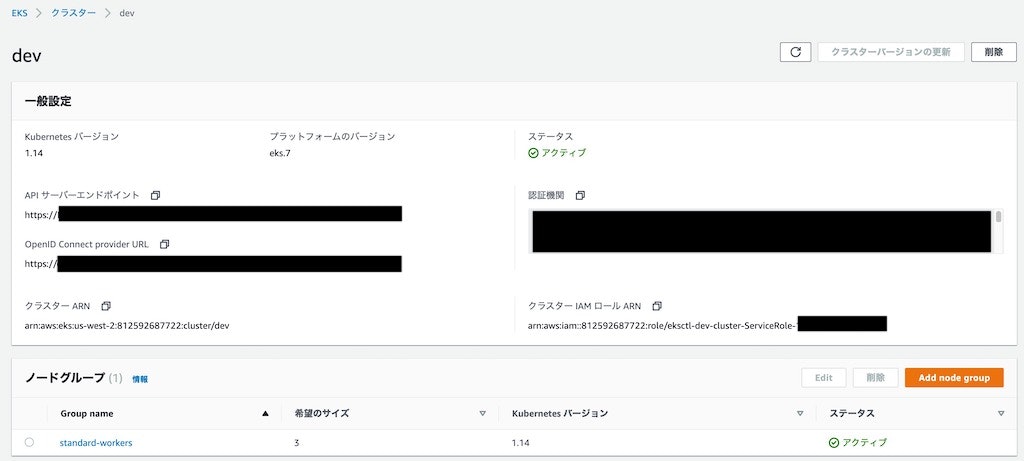This screenshot has width=1024, height=461.
Task: Click the standard-workers row status アクティブ
Action: point(865,443)
